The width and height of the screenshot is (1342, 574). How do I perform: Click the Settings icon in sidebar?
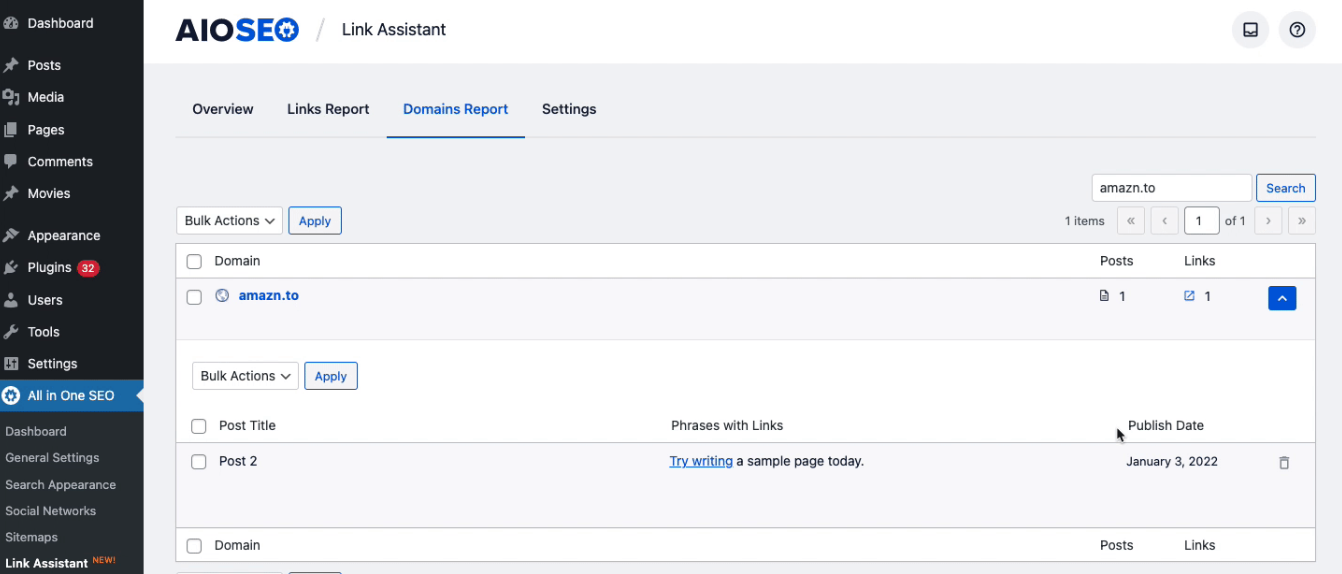(11, 363)
